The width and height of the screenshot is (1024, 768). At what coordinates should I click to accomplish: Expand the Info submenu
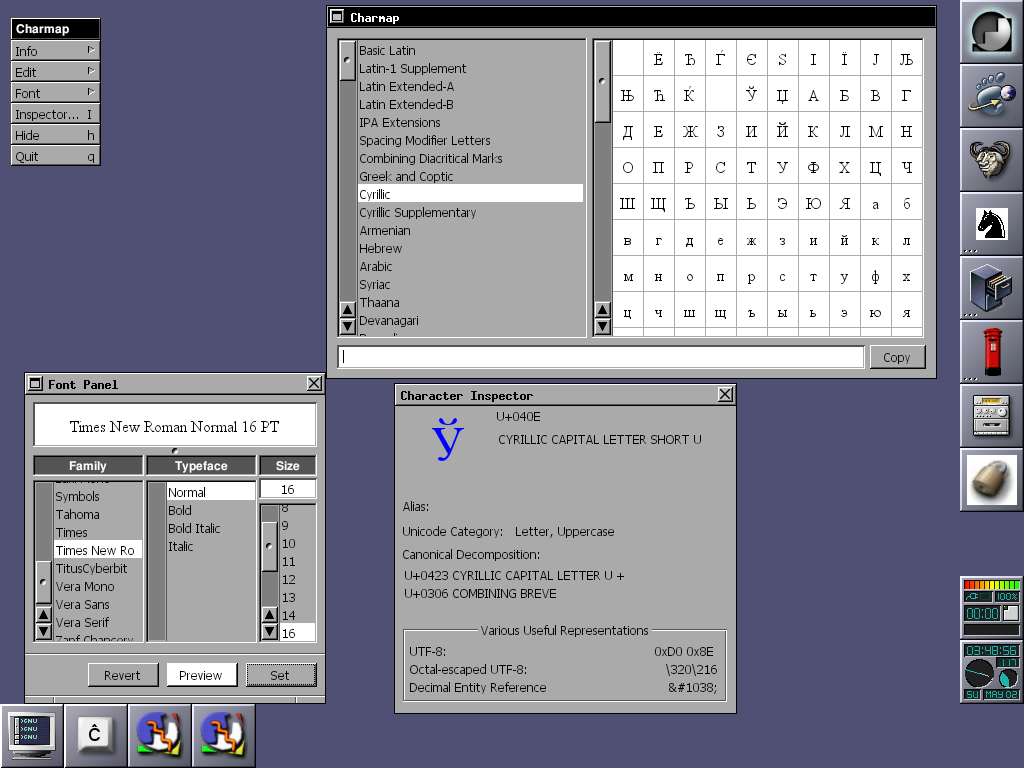[55, 51]
